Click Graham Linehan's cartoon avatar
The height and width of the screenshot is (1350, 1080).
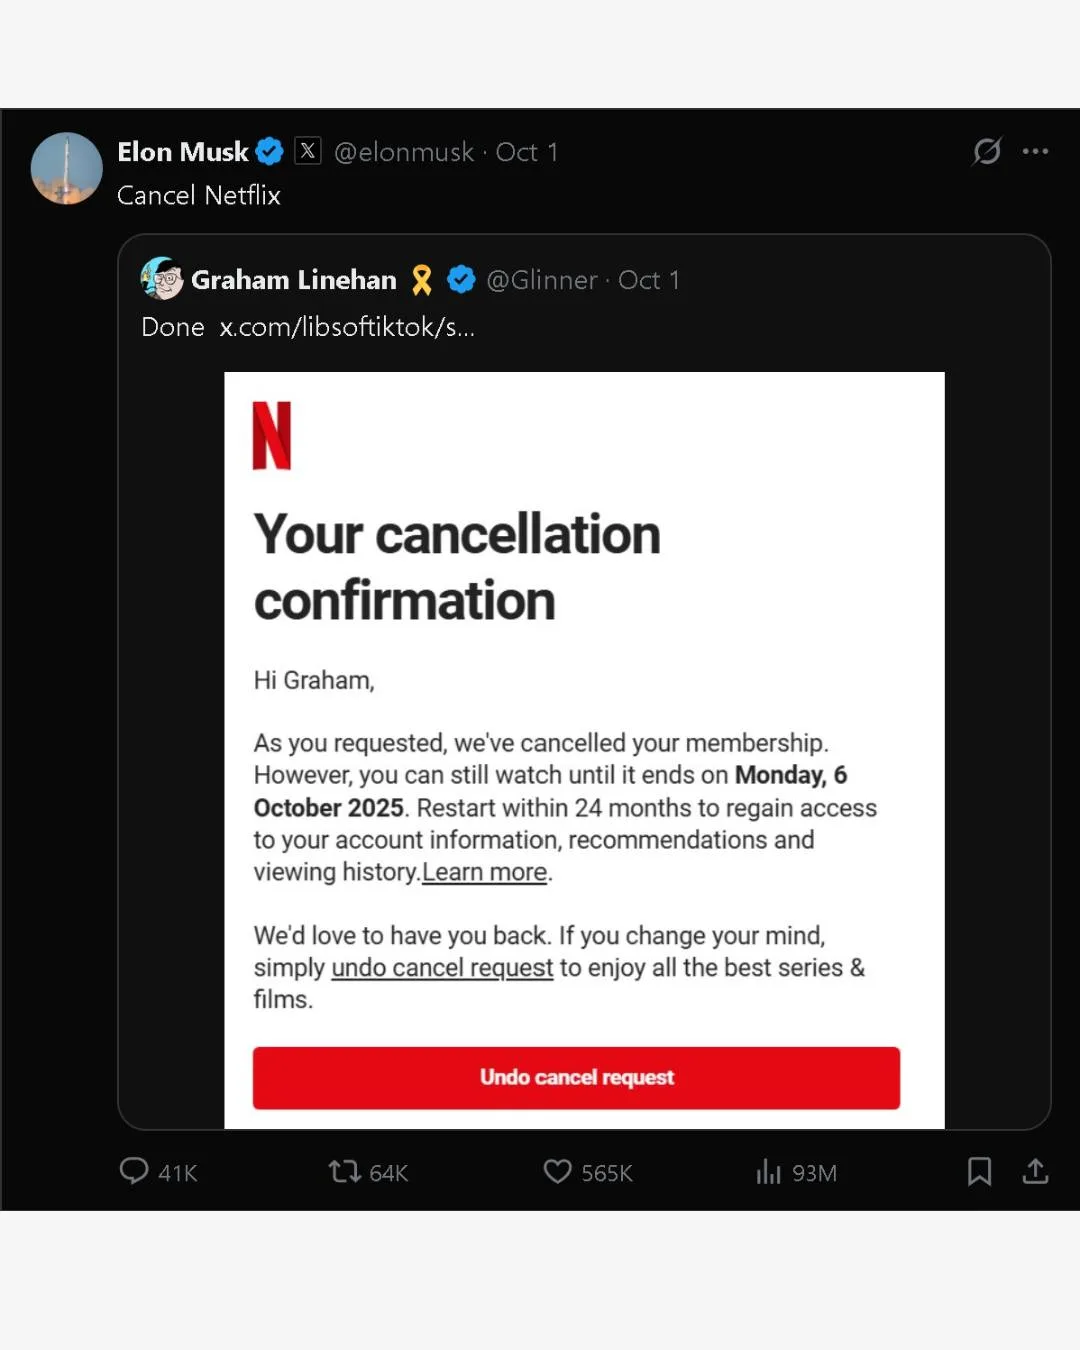coord(162,279)
